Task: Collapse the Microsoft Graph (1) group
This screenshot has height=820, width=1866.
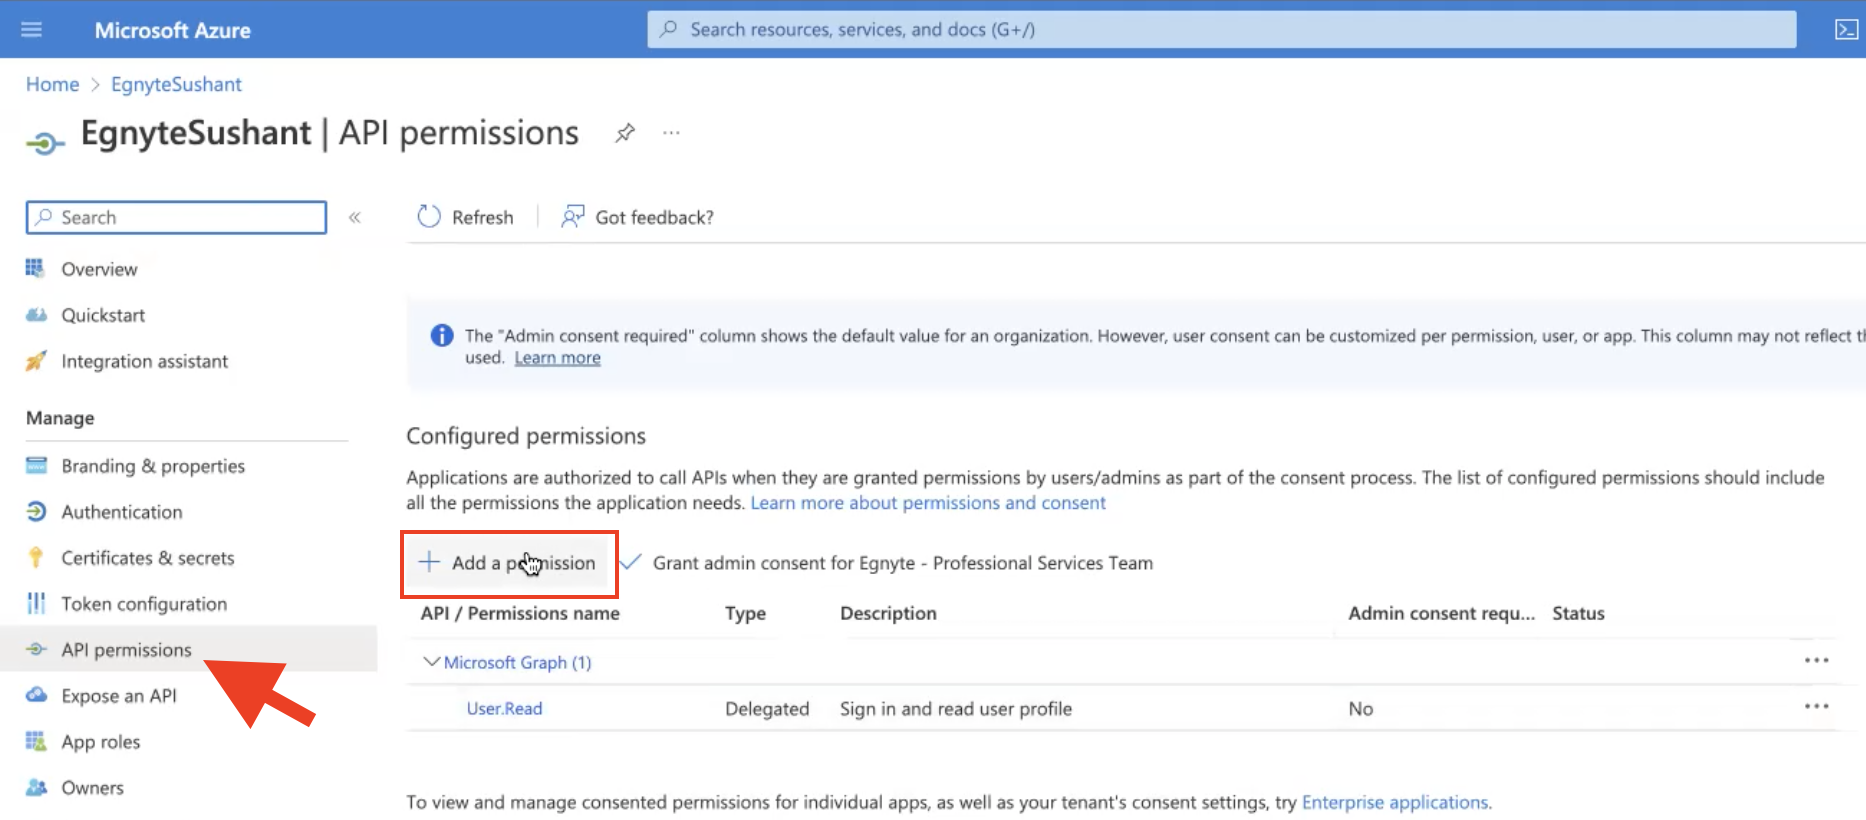Action: pos(431,662)
